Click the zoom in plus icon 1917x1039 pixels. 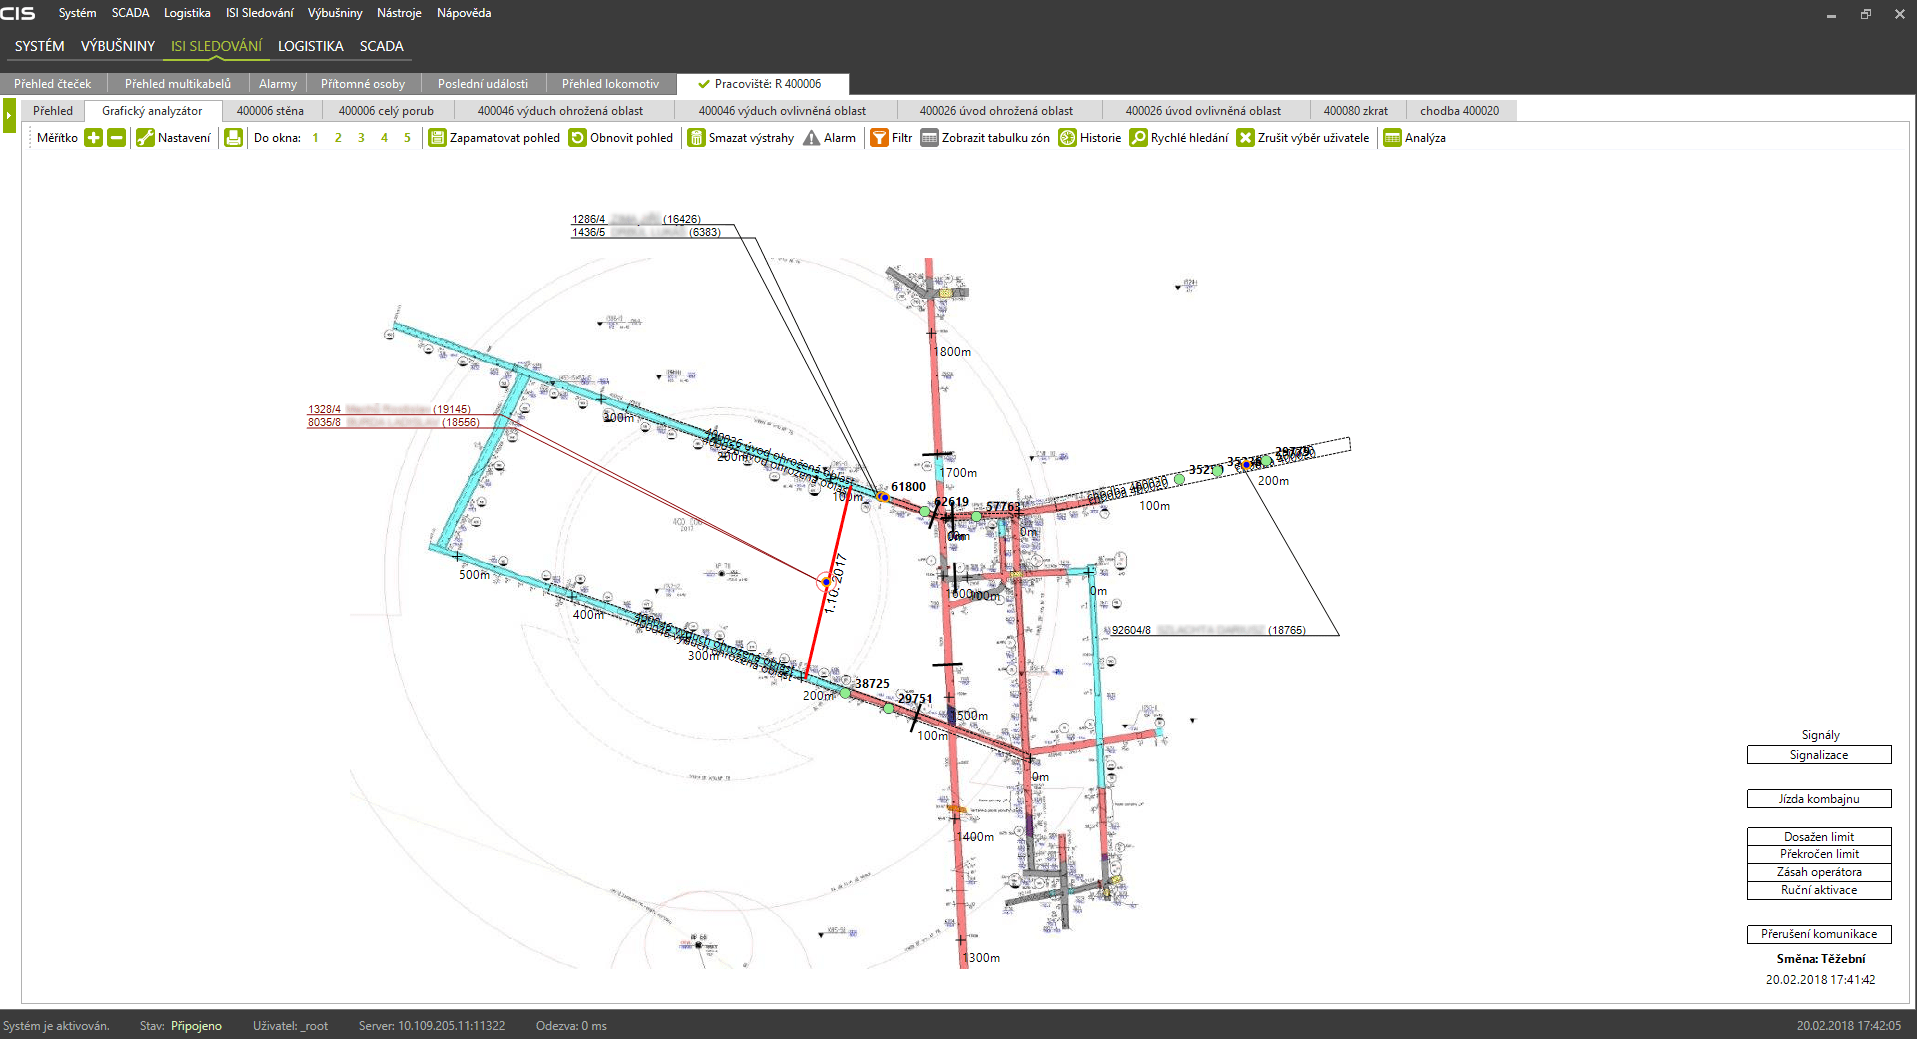(93, 138)
